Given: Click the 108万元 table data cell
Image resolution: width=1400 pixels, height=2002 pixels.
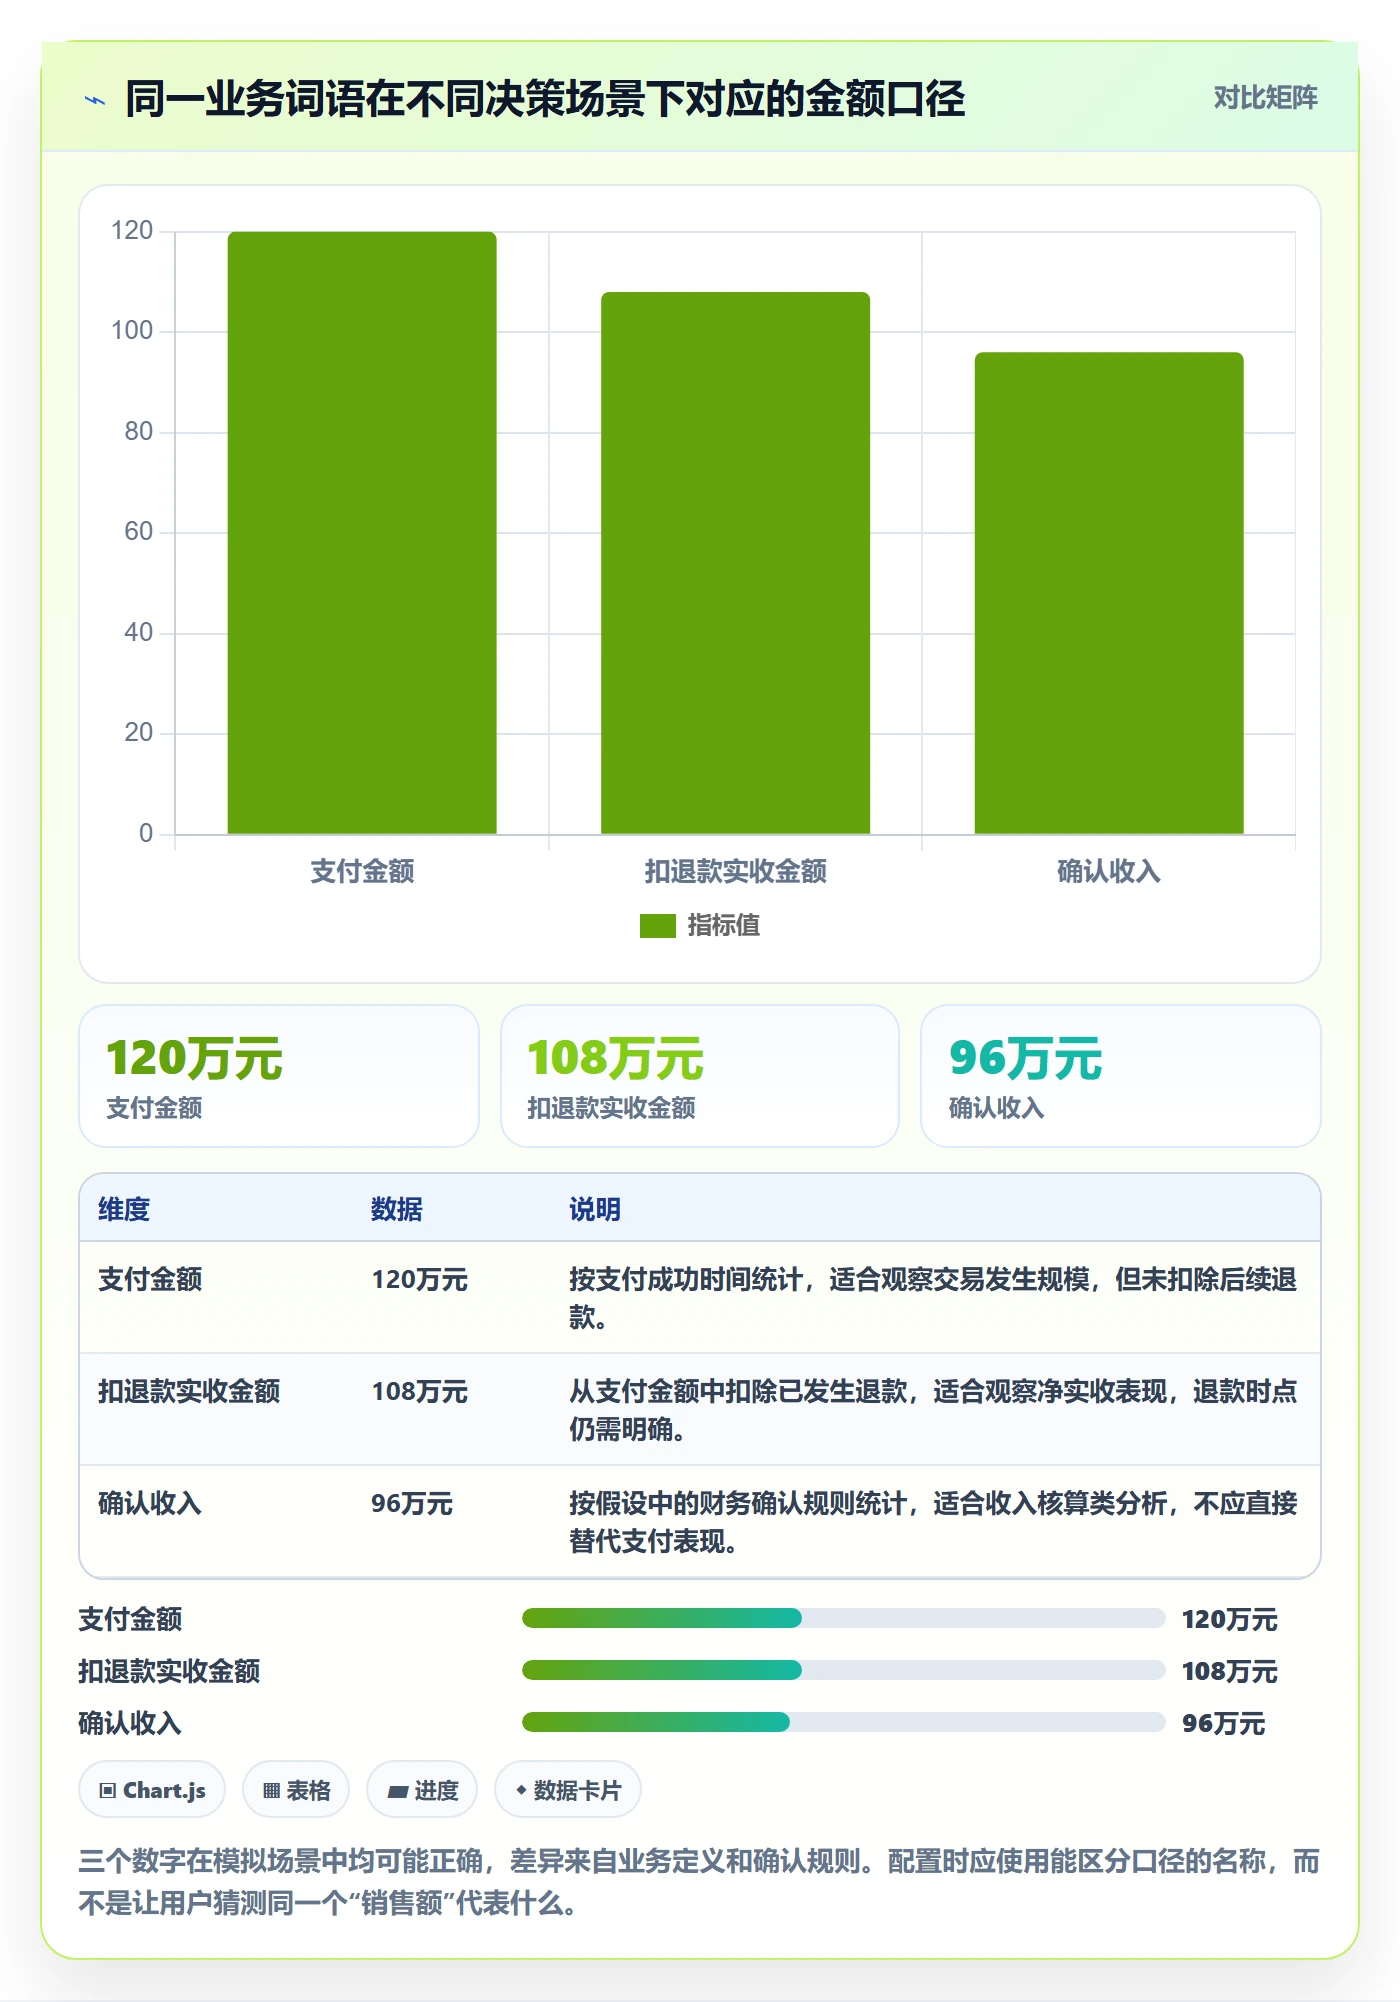Looking at the screenshot, I should [419, 1391].
